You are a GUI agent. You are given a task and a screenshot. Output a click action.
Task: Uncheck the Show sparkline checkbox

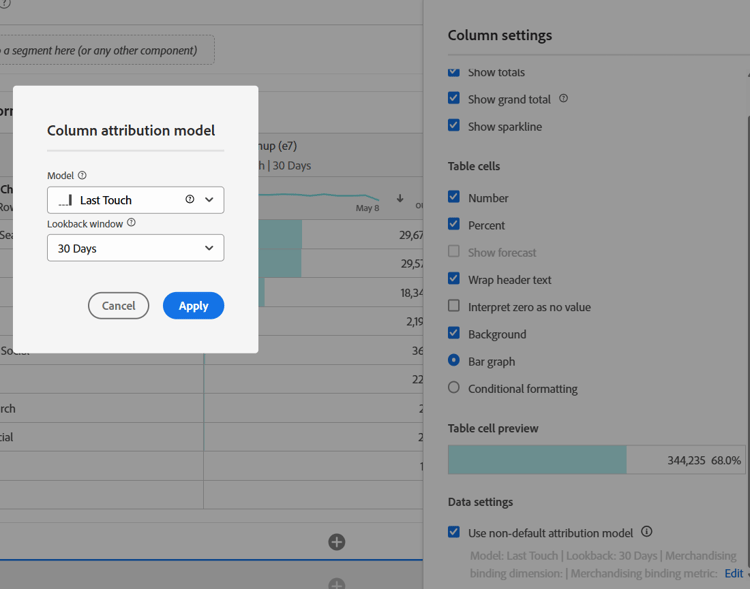[x=454, y=126]
